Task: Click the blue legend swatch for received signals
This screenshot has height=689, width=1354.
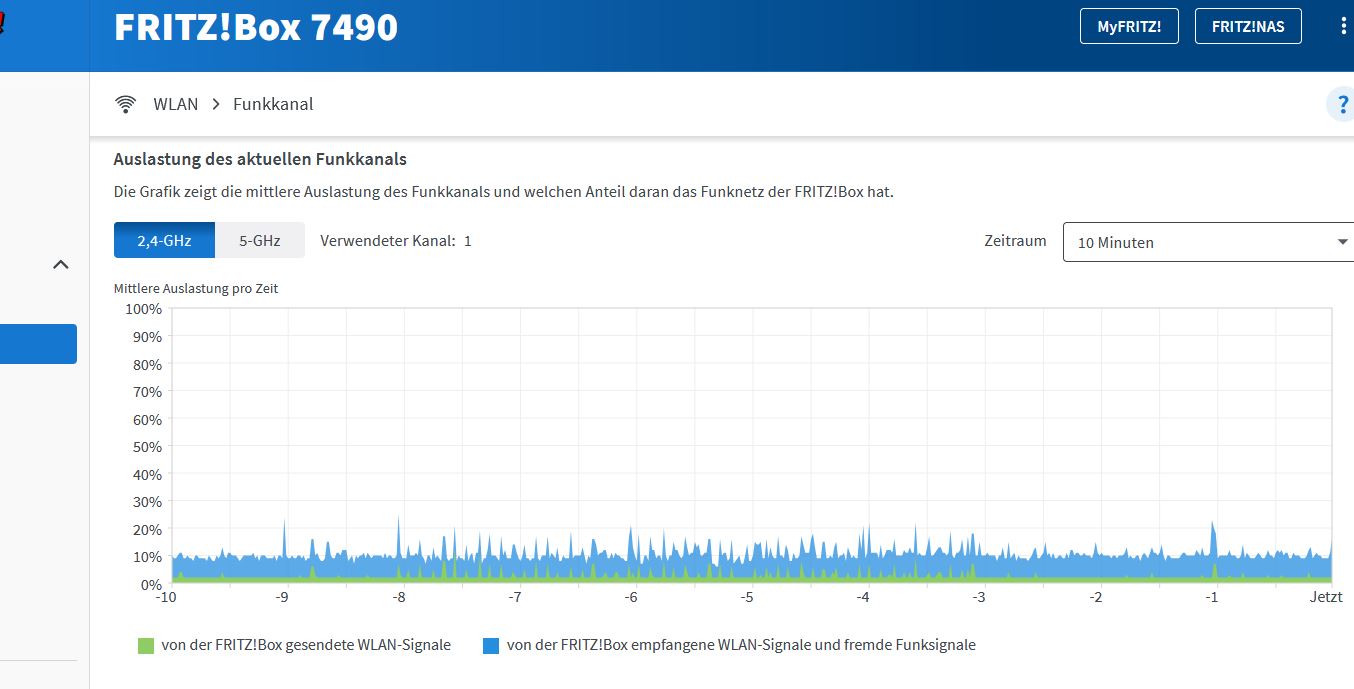Action: [490, 646]
